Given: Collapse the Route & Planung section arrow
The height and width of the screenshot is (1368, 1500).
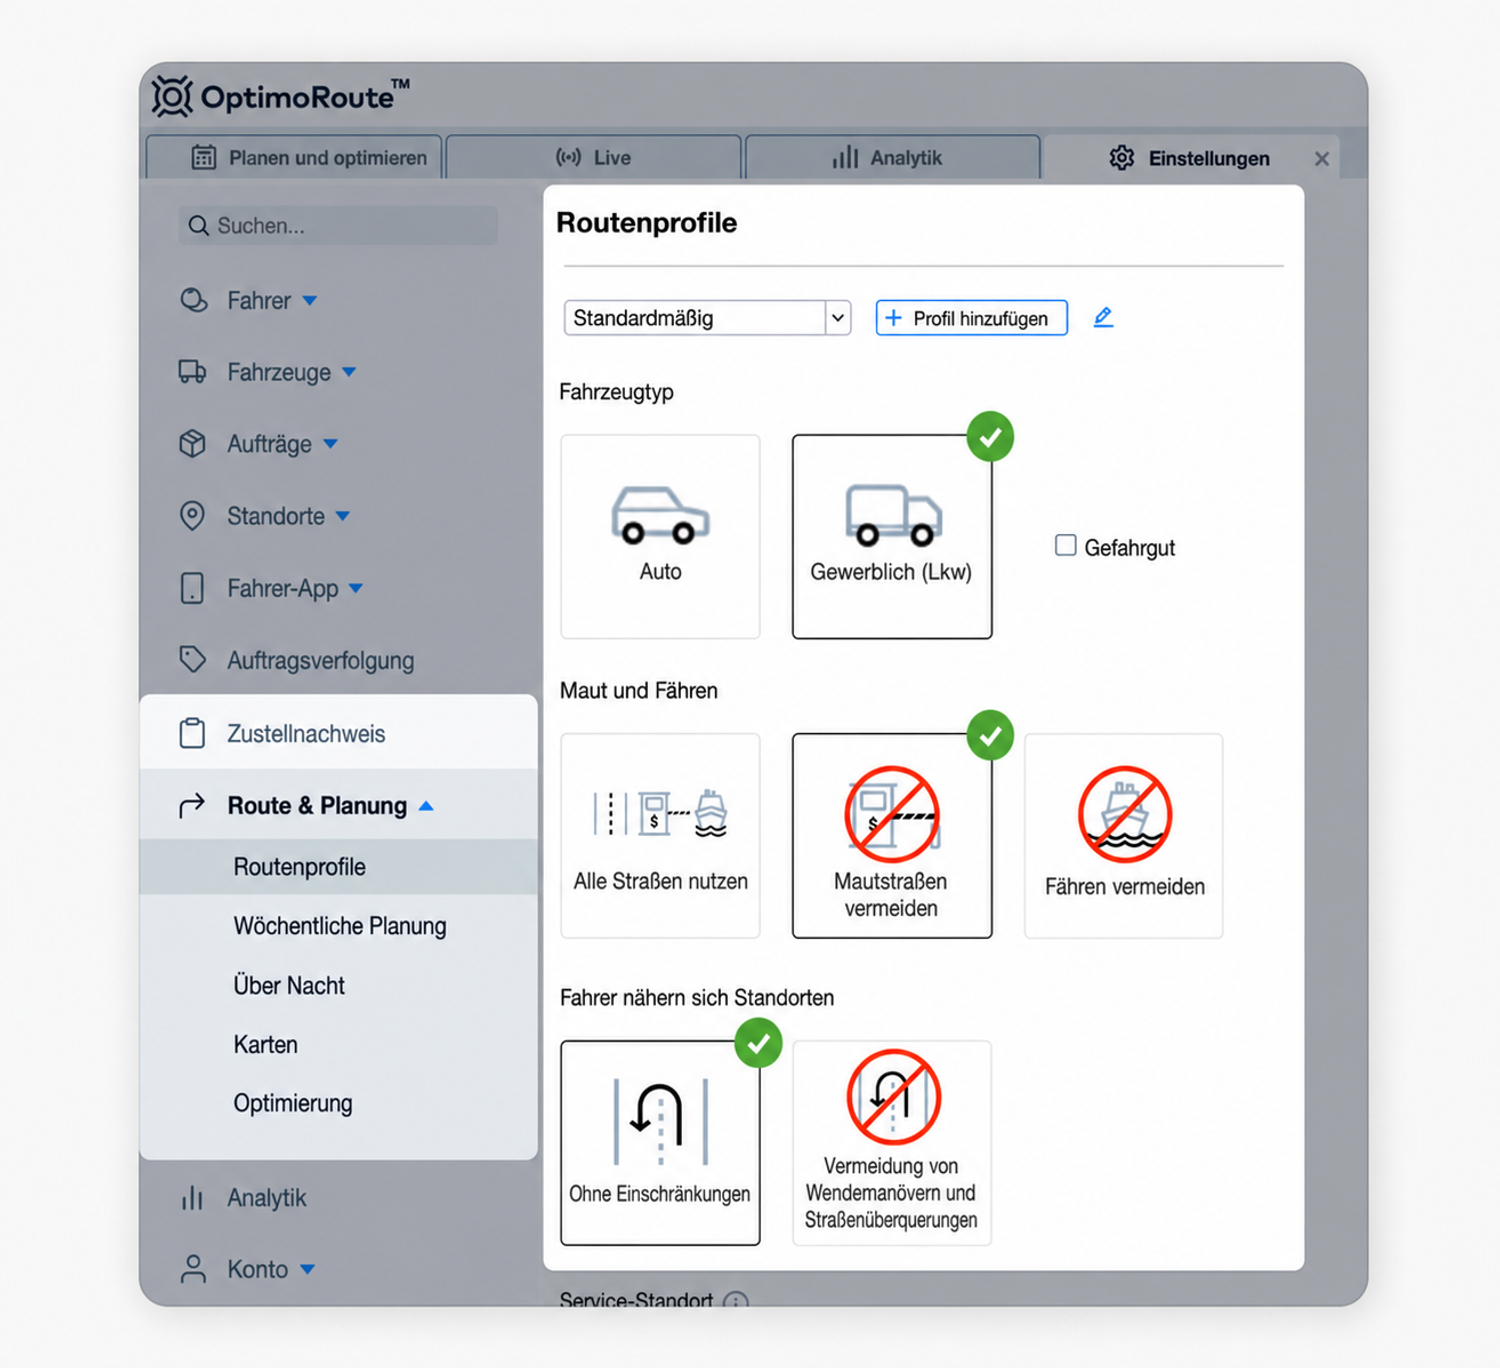Looking at the screenshot, I should click(426, 805).
